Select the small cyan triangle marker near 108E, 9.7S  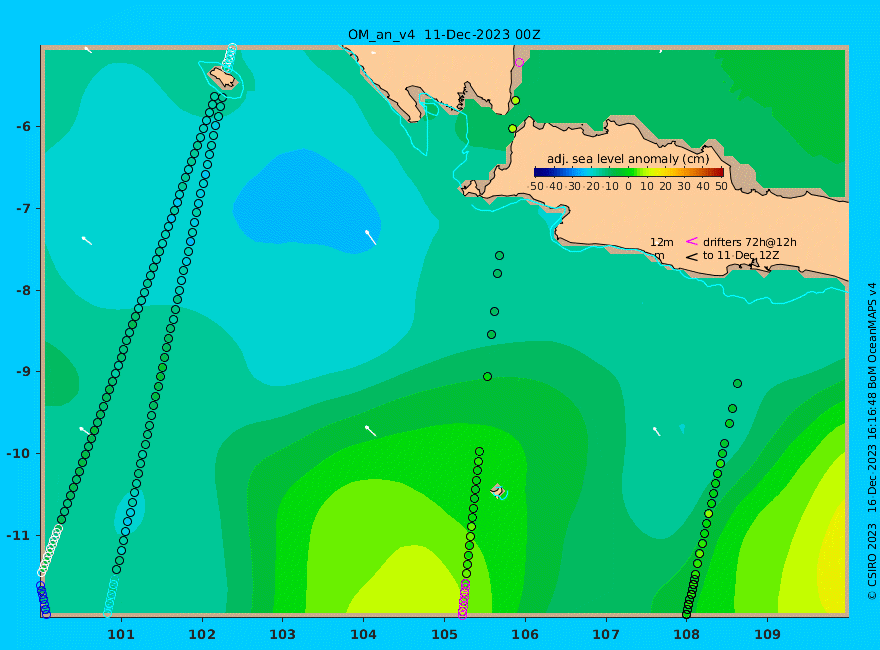682,429
